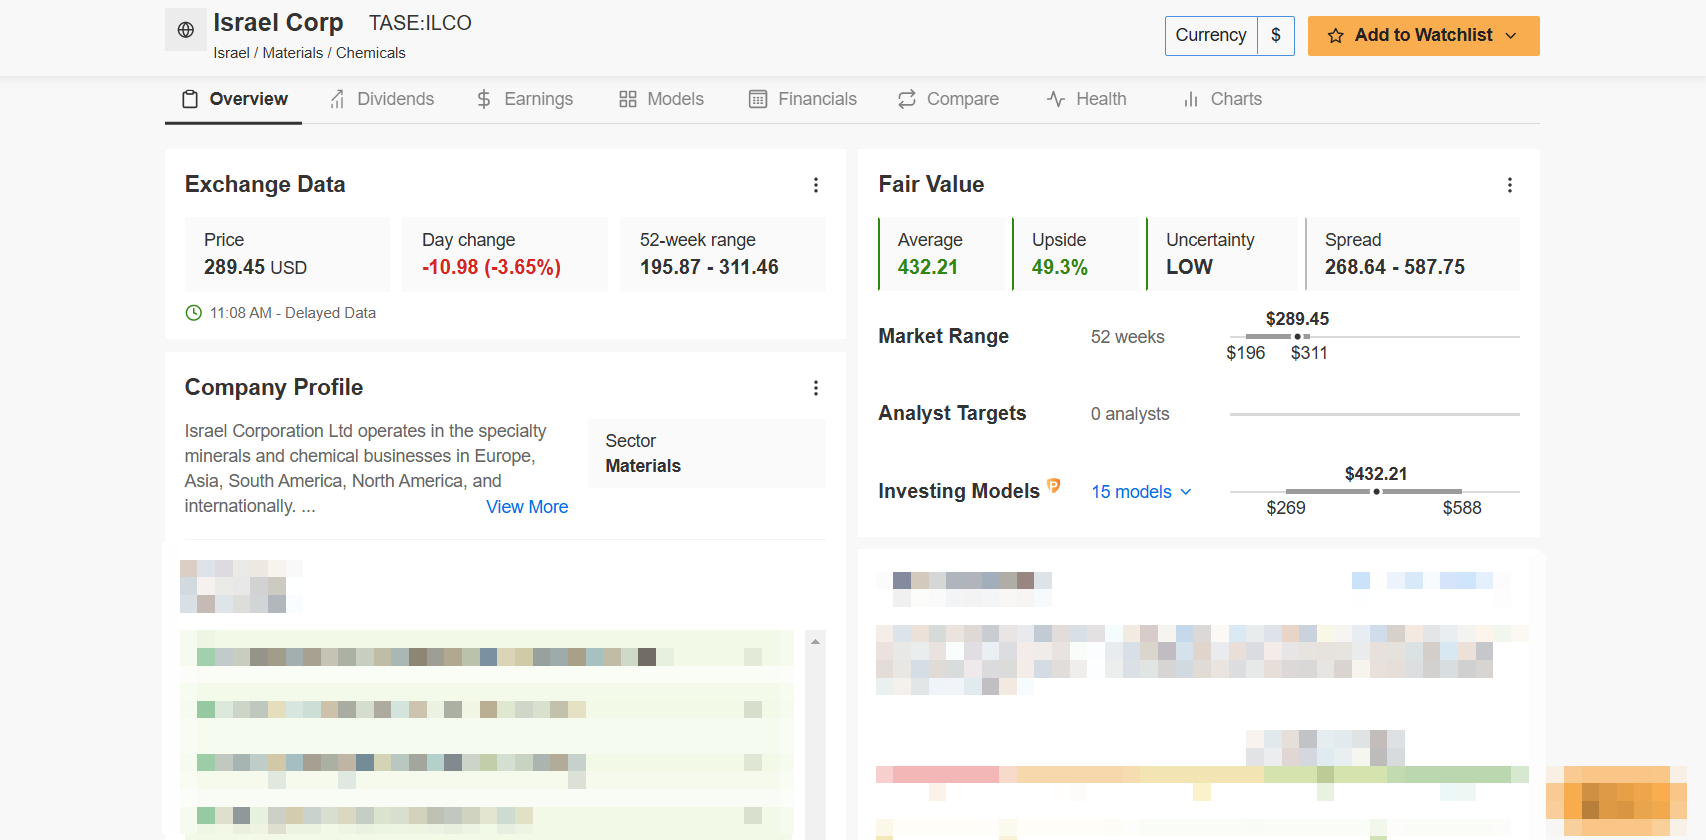Click the Chemicals breadcrumb link
1706x840 pixels.
click(x=371, y=53)
